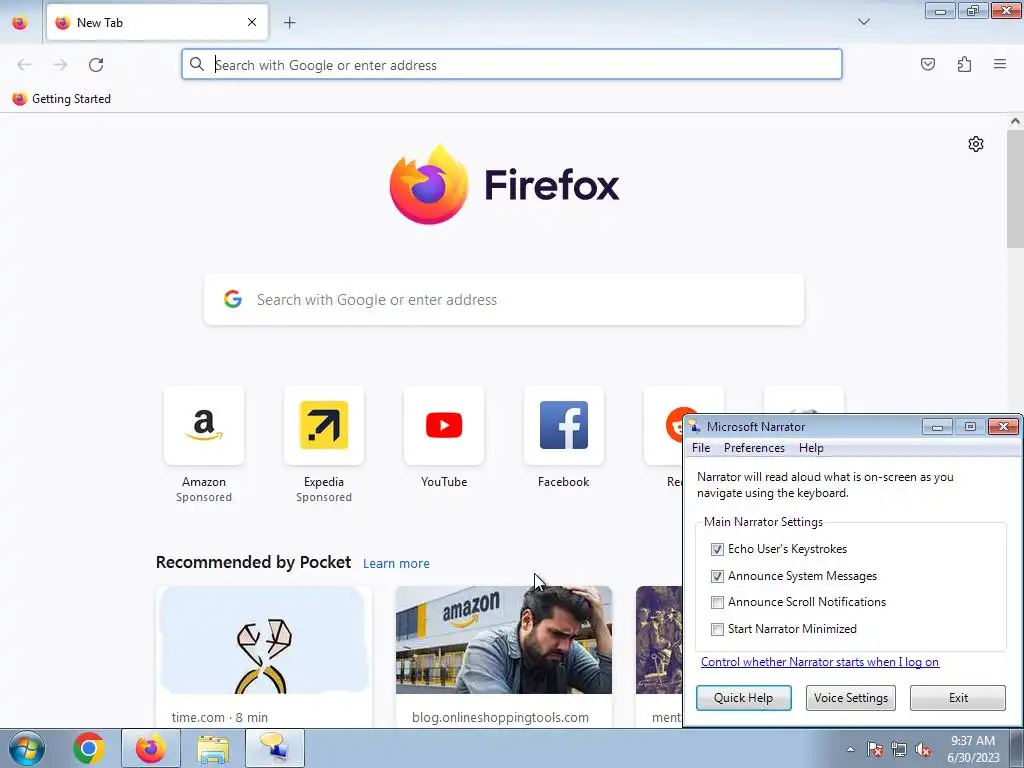Click the Quick Help button

743,697
